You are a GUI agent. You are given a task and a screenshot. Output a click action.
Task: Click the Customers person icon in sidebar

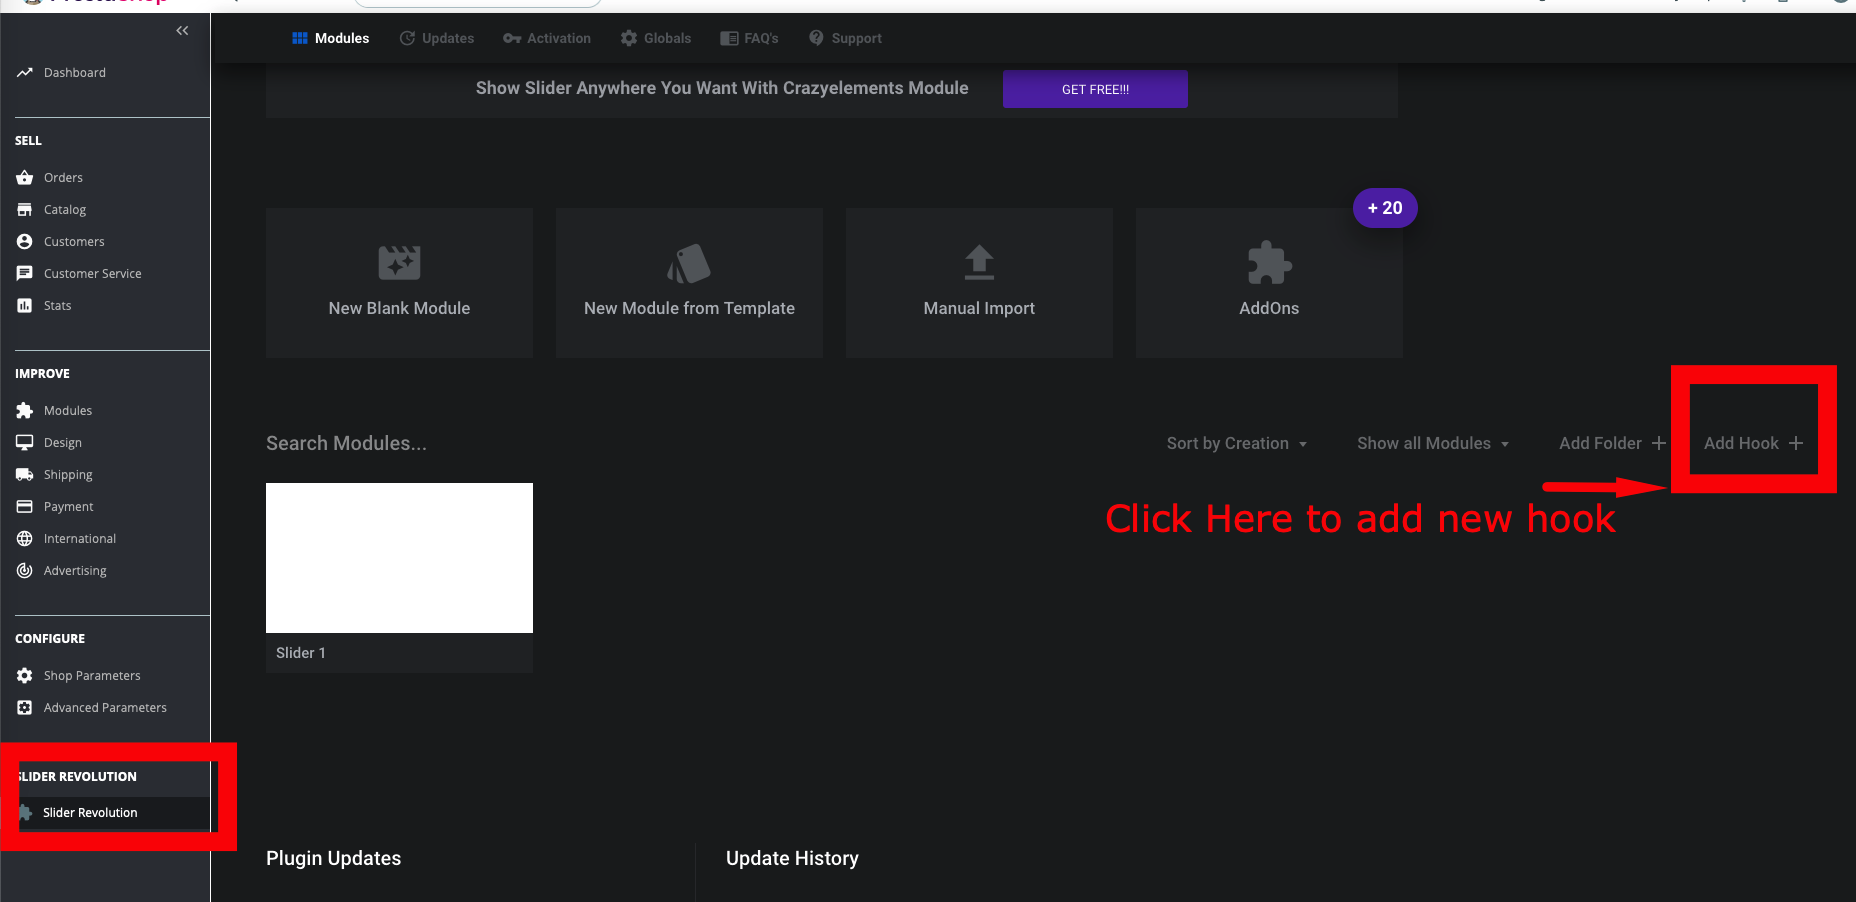[x=25, y=241]
